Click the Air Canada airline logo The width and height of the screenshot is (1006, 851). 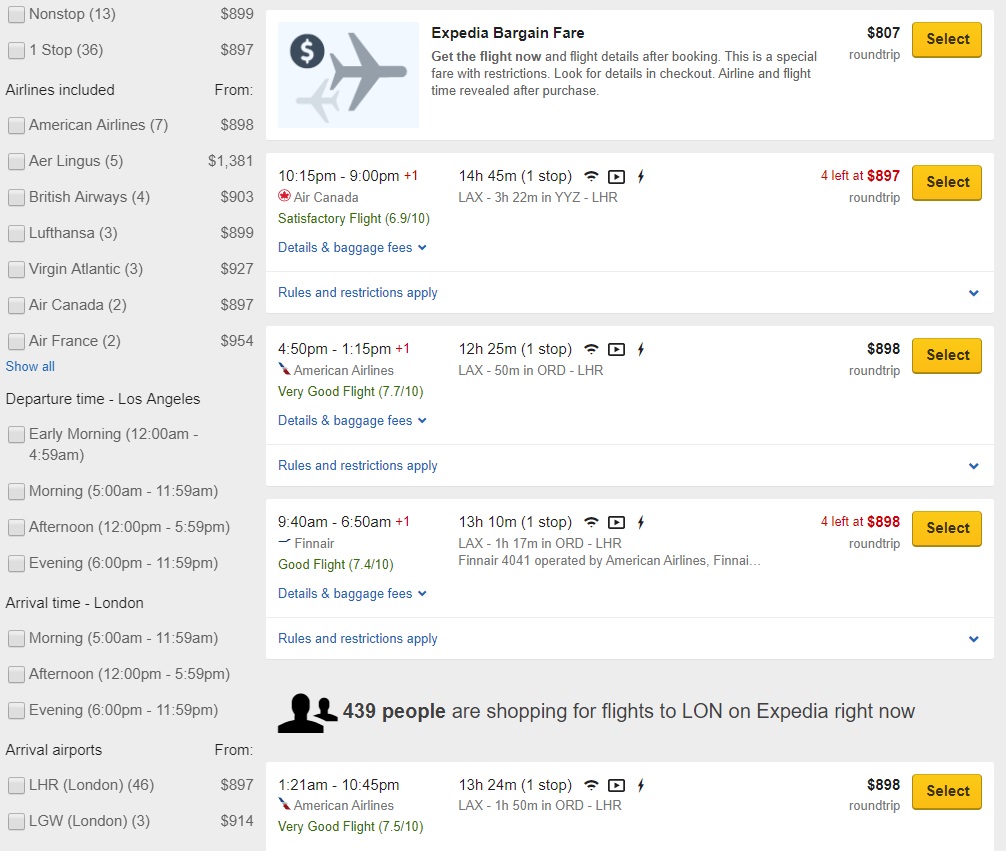(x=286, y=195)
